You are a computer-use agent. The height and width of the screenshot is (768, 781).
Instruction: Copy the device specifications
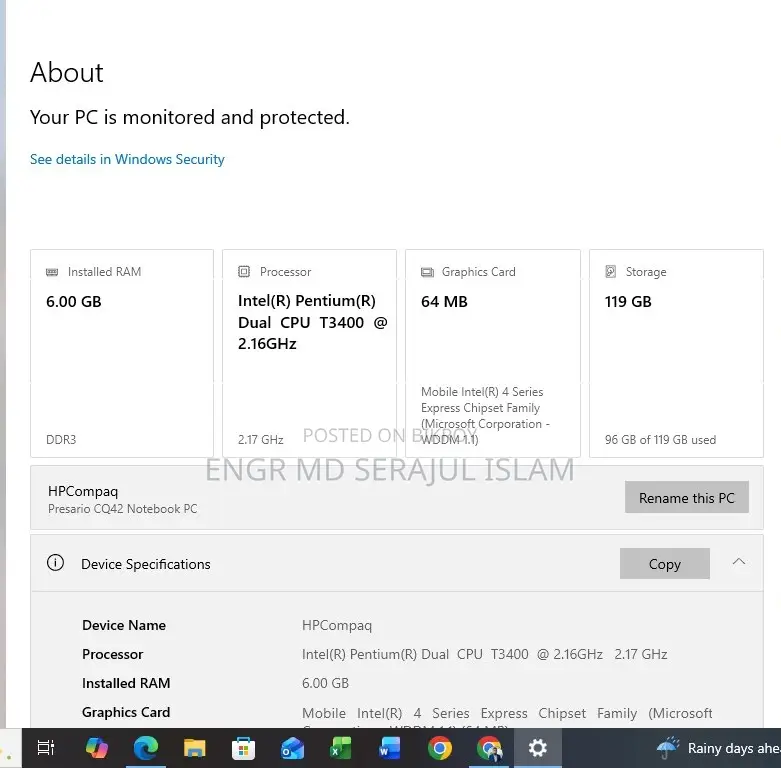tap(664, 563)
